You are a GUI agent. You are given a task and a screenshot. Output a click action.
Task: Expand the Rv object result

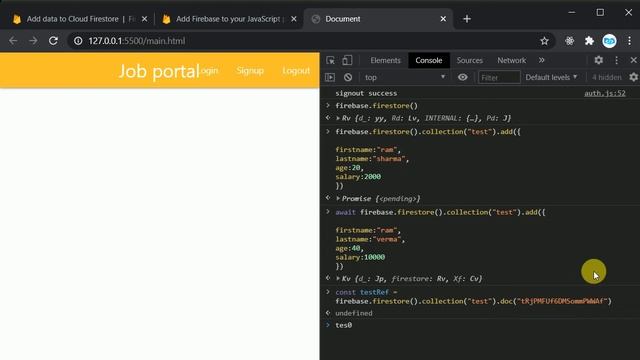point(338,118)
